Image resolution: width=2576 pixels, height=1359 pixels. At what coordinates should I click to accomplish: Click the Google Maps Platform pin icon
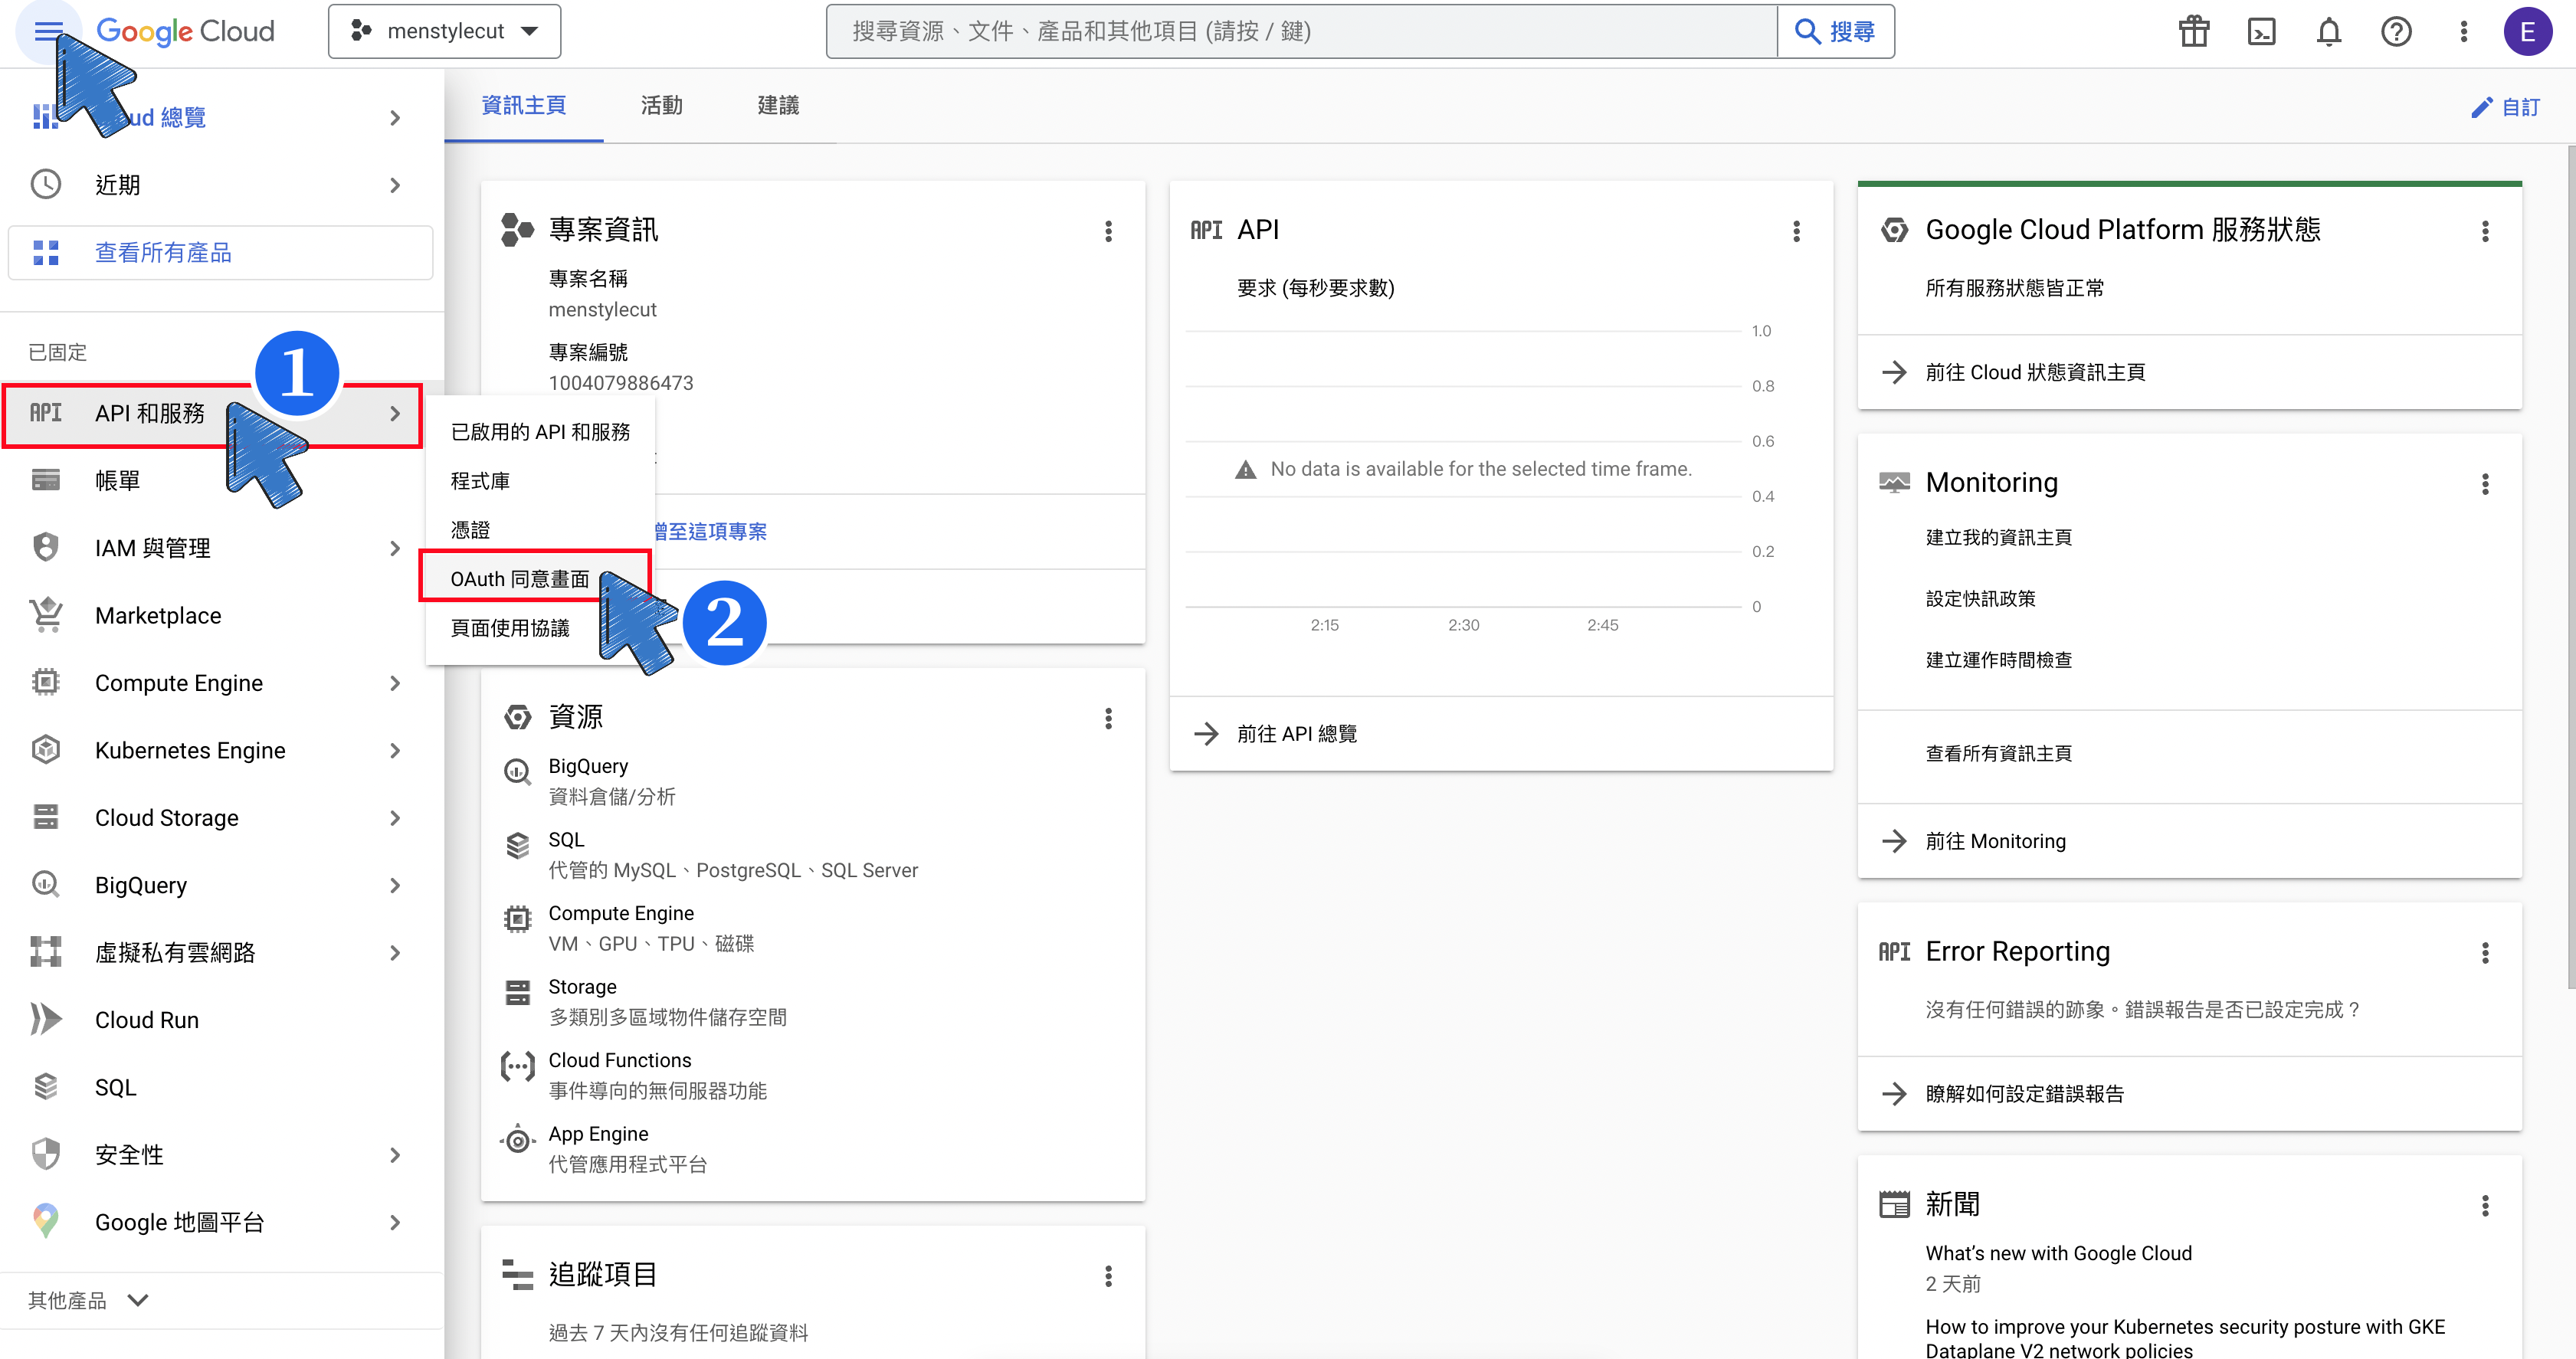tap(46, 1221)
